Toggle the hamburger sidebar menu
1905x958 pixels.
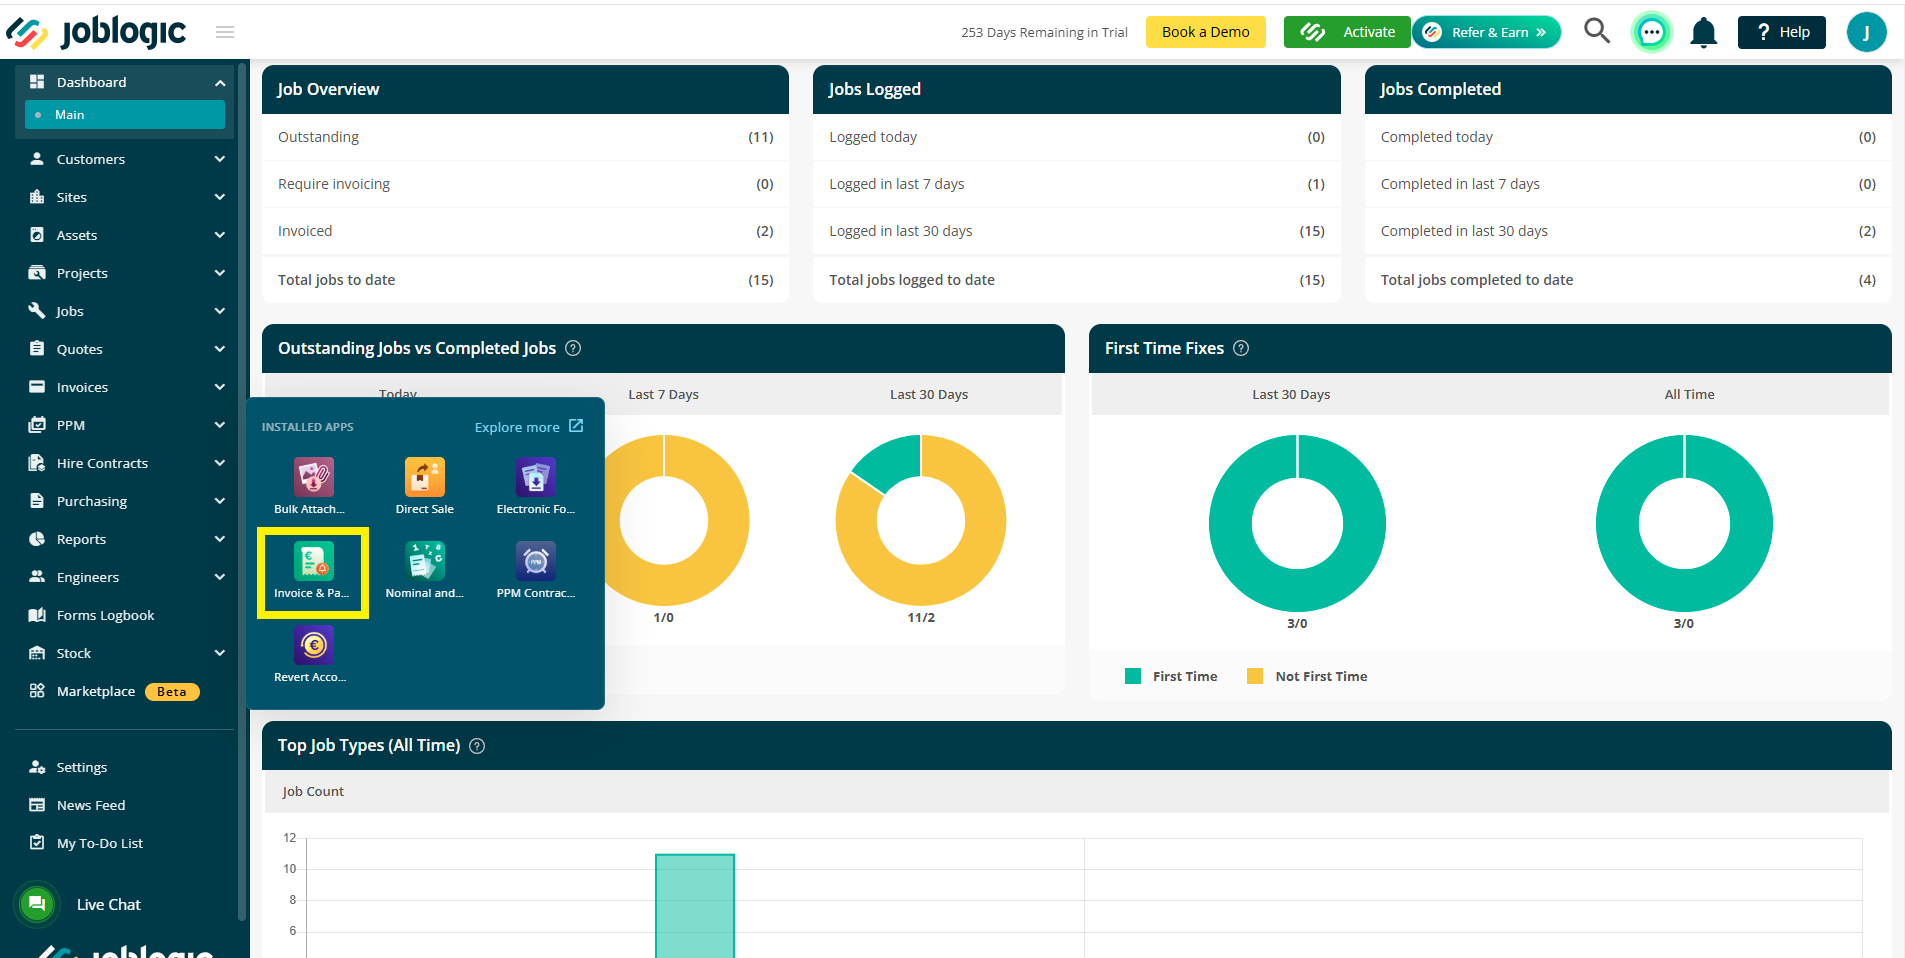pyautogui.click(x=225, y=32)
